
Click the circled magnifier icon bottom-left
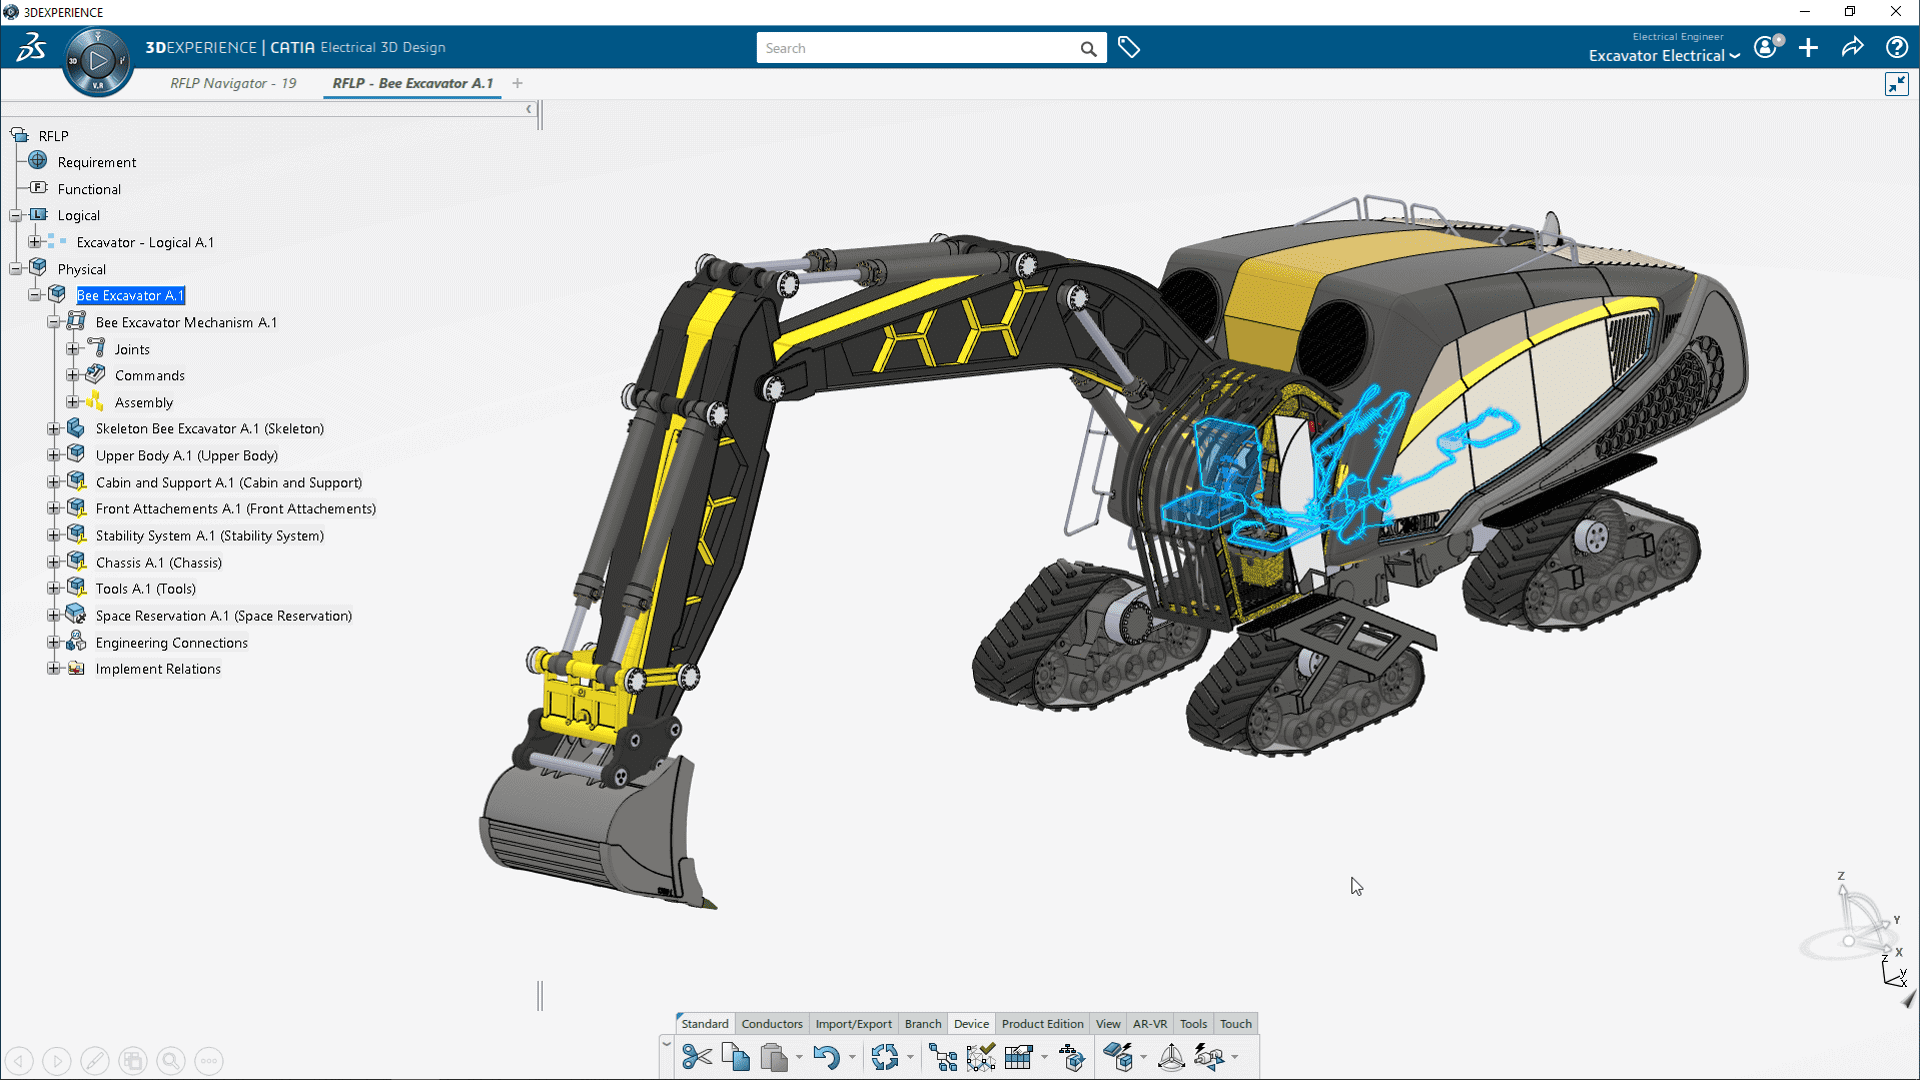coord(171,1061)
